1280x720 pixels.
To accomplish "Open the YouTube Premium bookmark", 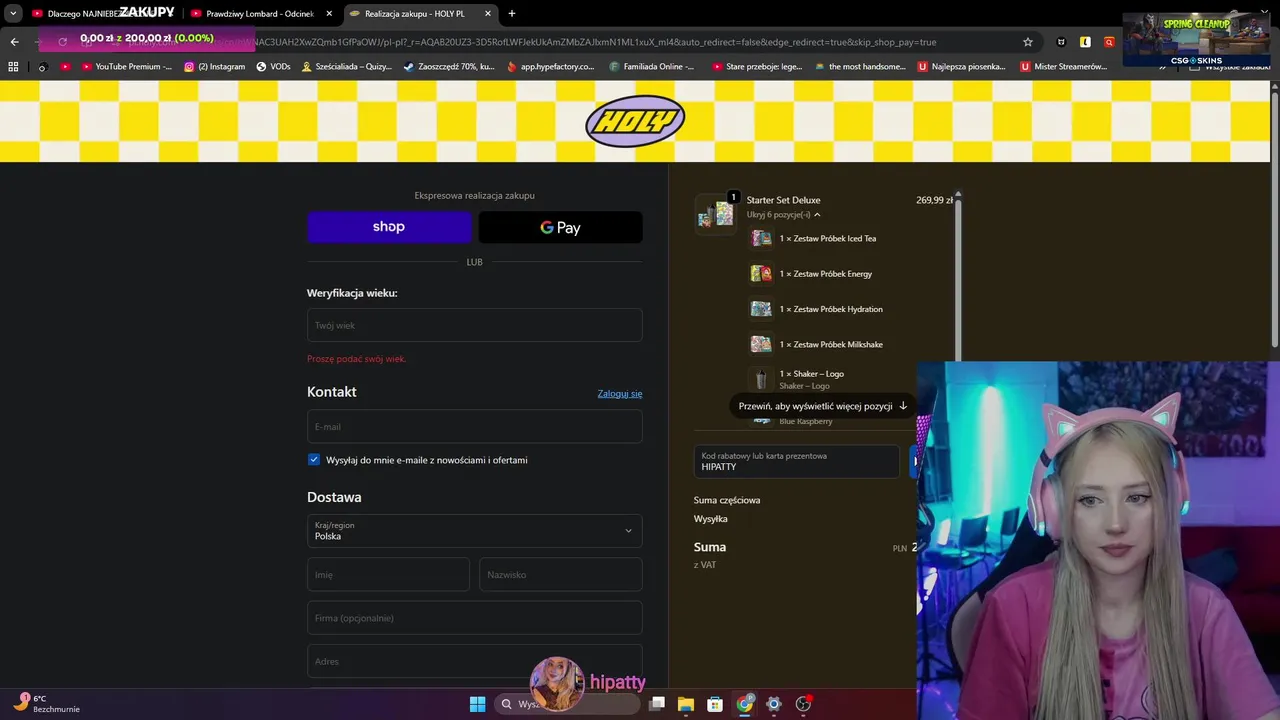I will click(127, 67).
